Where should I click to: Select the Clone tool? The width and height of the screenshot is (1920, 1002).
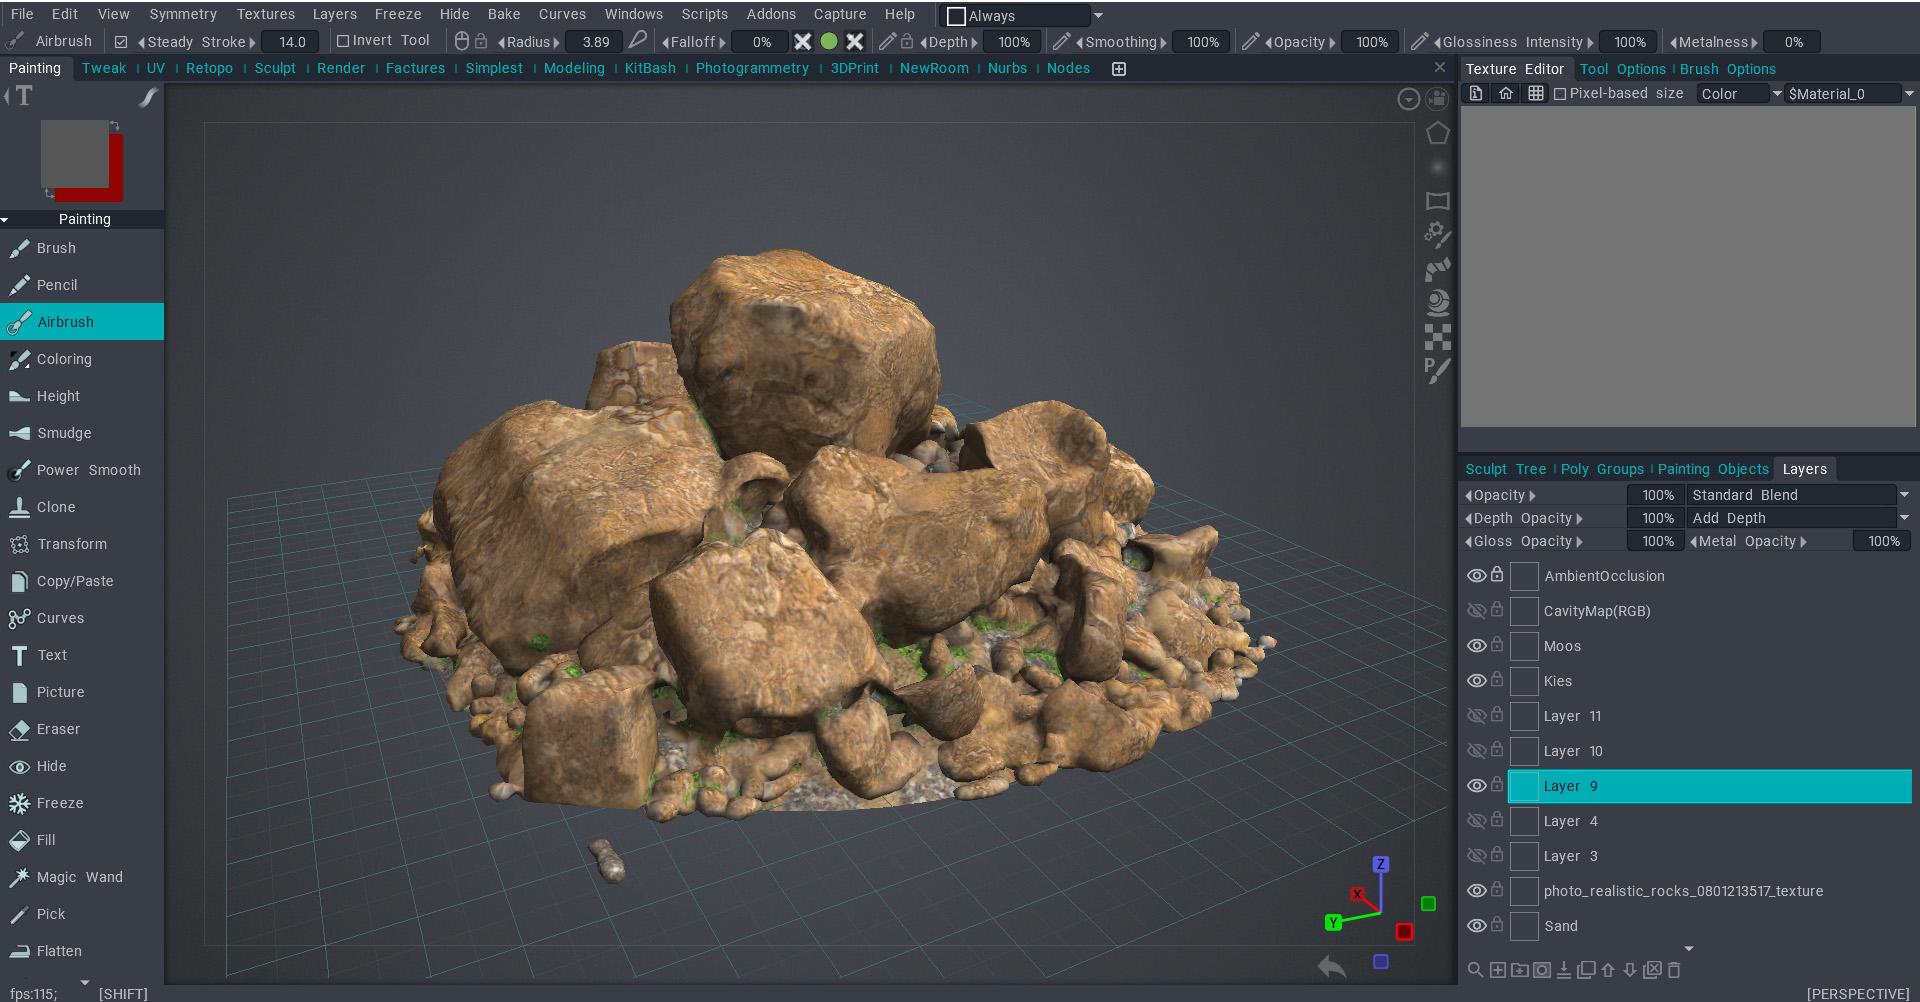56,507
